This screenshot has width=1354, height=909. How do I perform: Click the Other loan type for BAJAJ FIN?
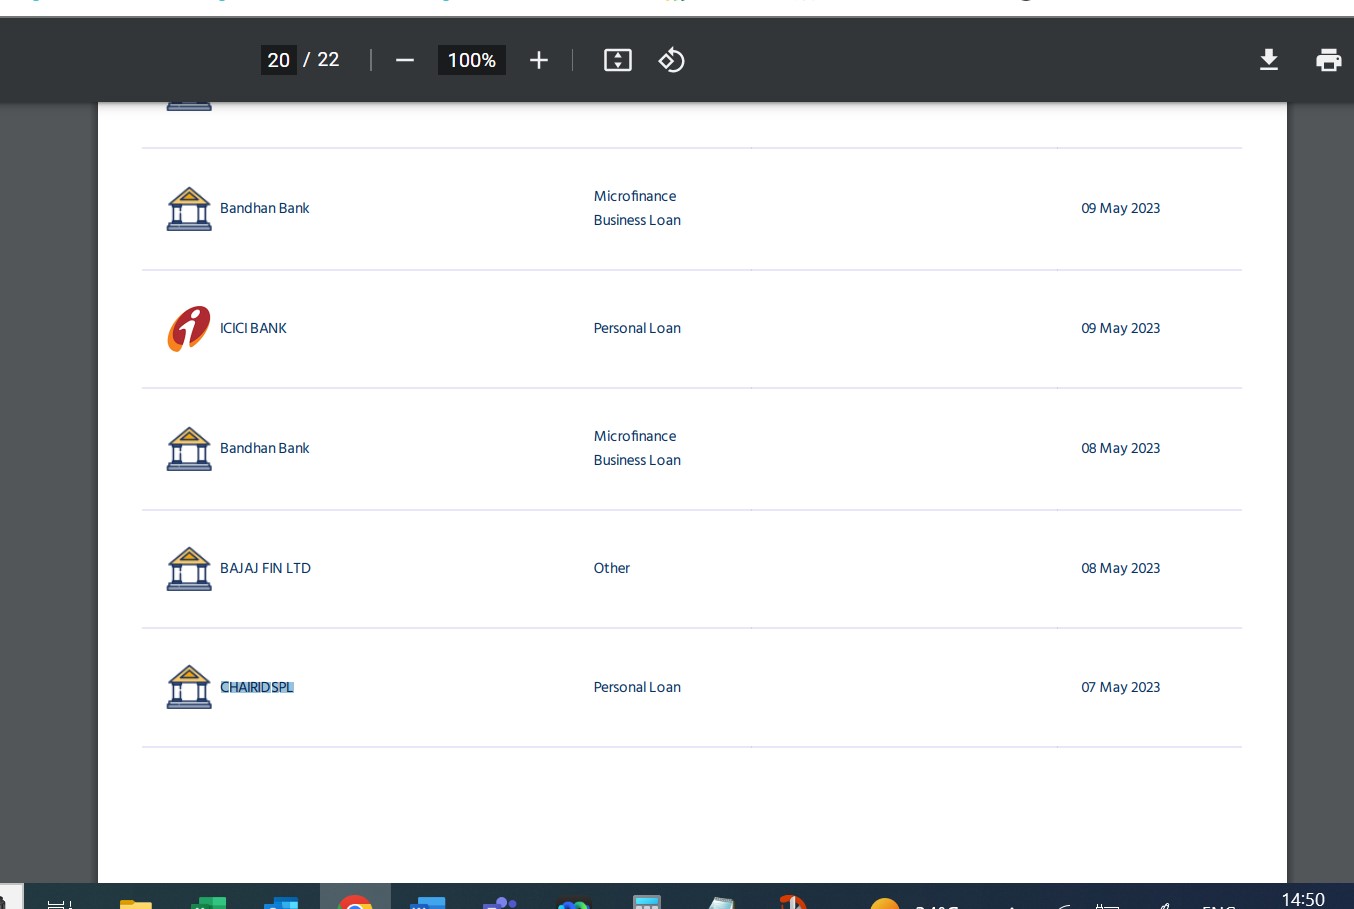tap(612, 569)
